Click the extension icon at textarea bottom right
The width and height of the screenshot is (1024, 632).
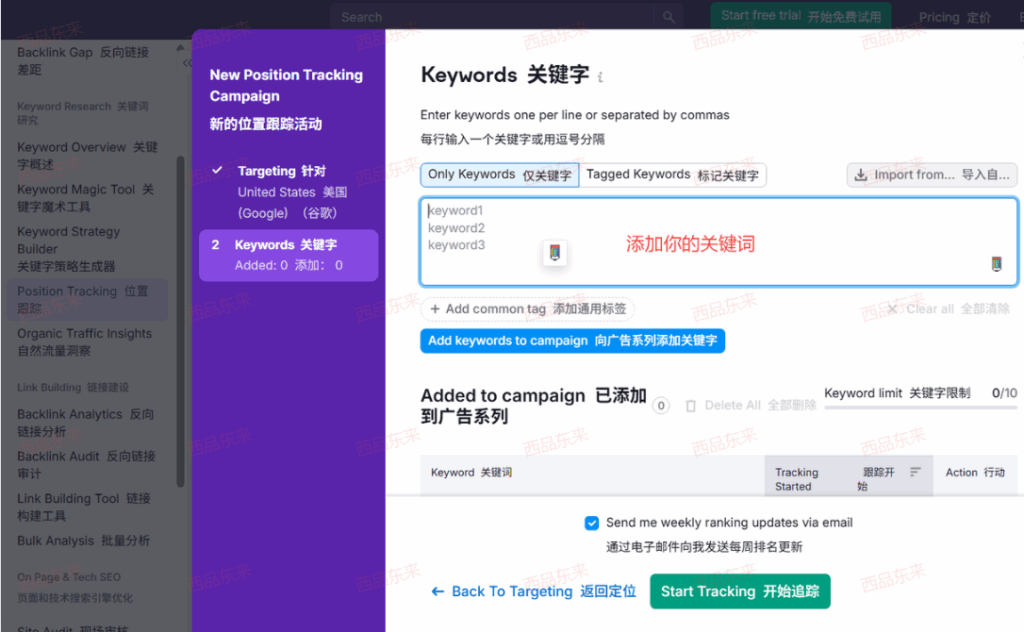[996, 264]
